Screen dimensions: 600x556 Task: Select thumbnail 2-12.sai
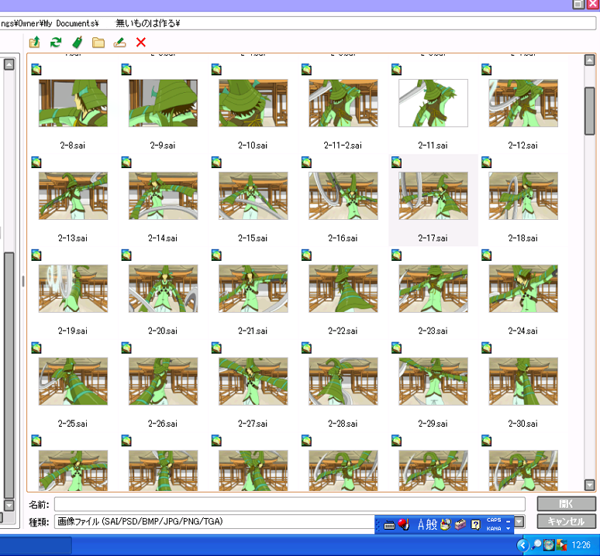point(523,103)
